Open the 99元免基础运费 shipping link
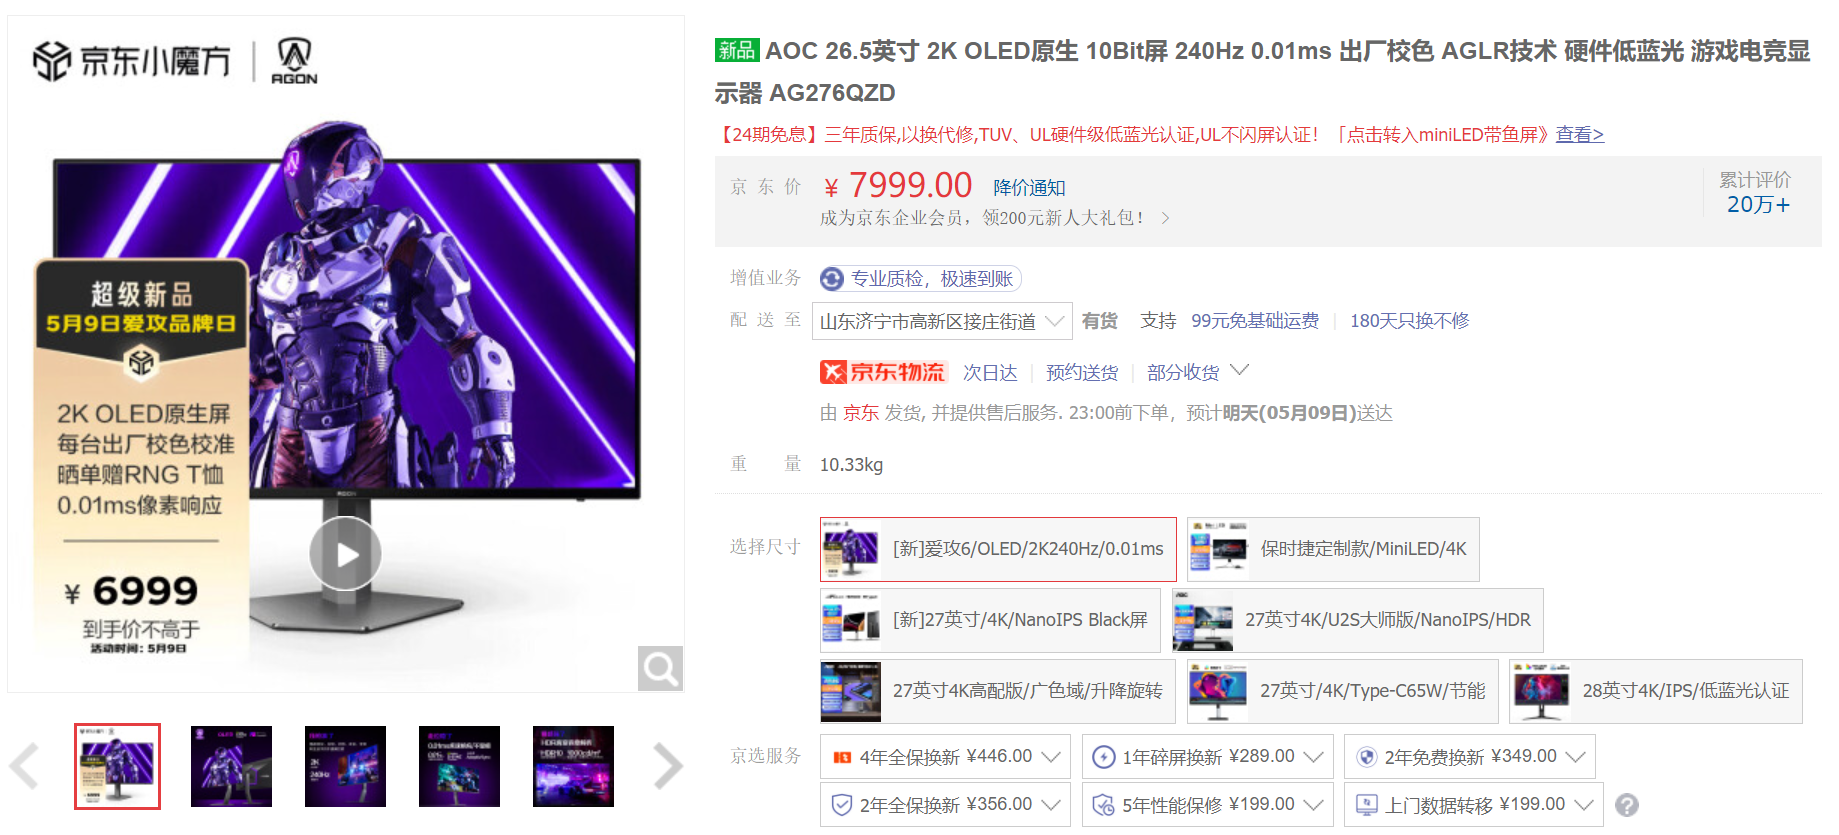The width and height of the screenshot is (1839, 835). (1255, 321)
